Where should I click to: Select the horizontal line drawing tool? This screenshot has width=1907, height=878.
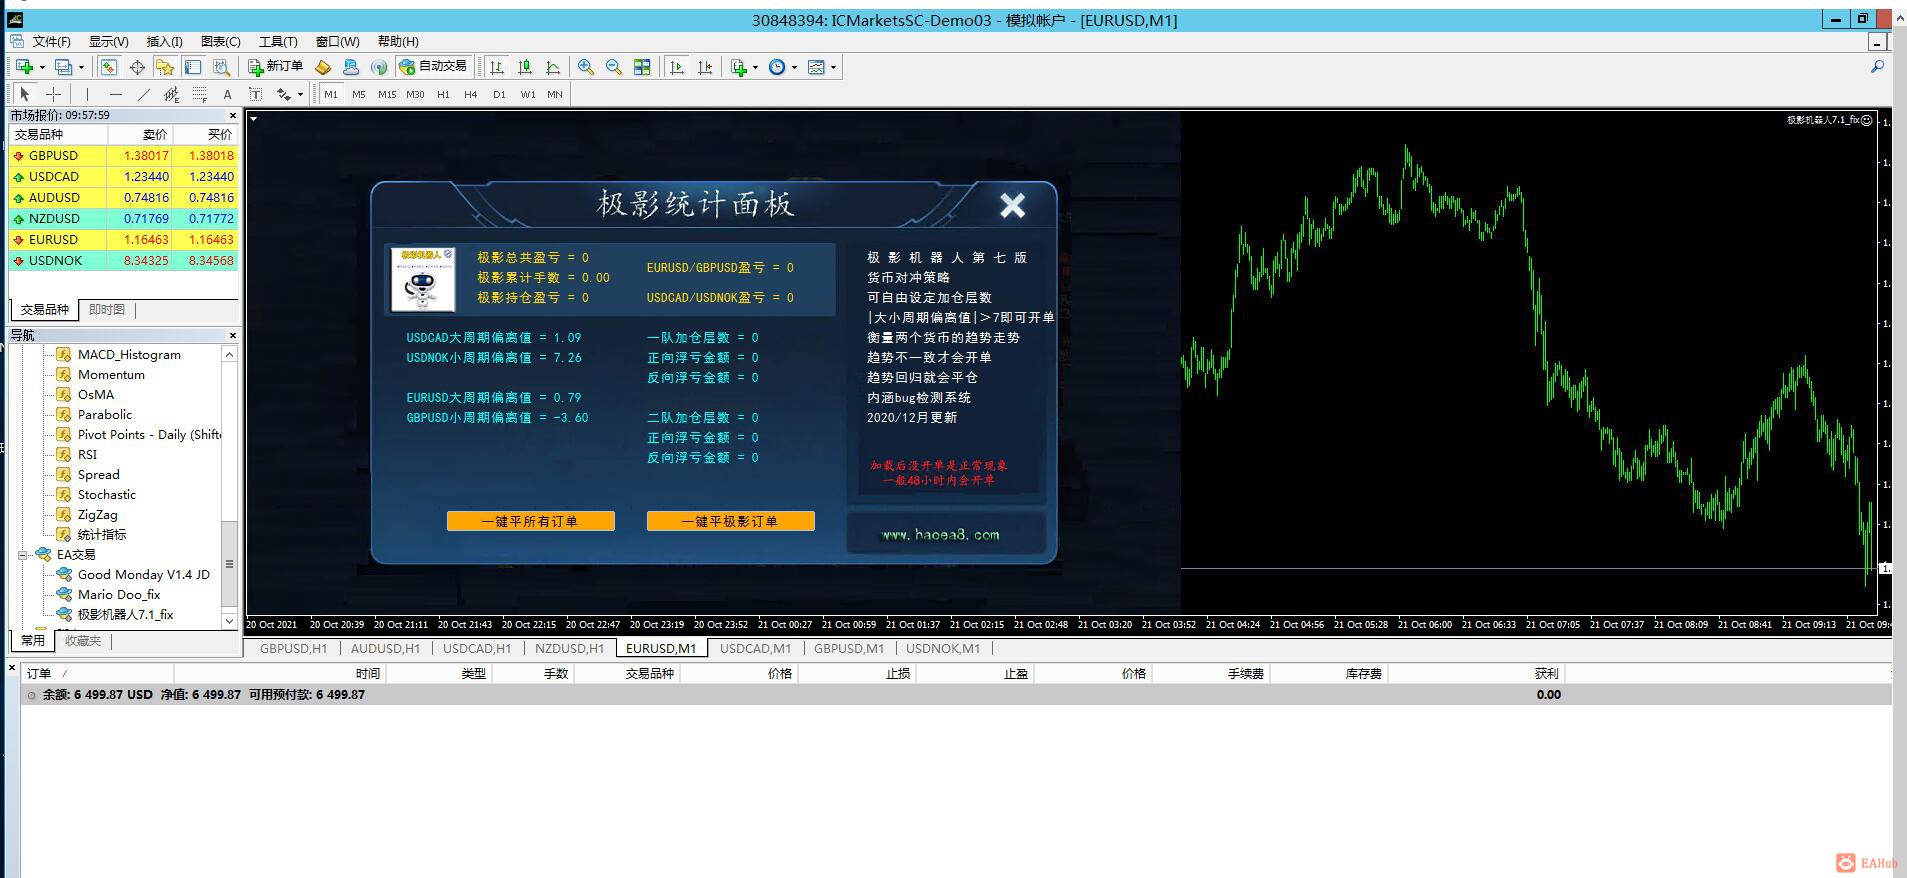(116, 94)
